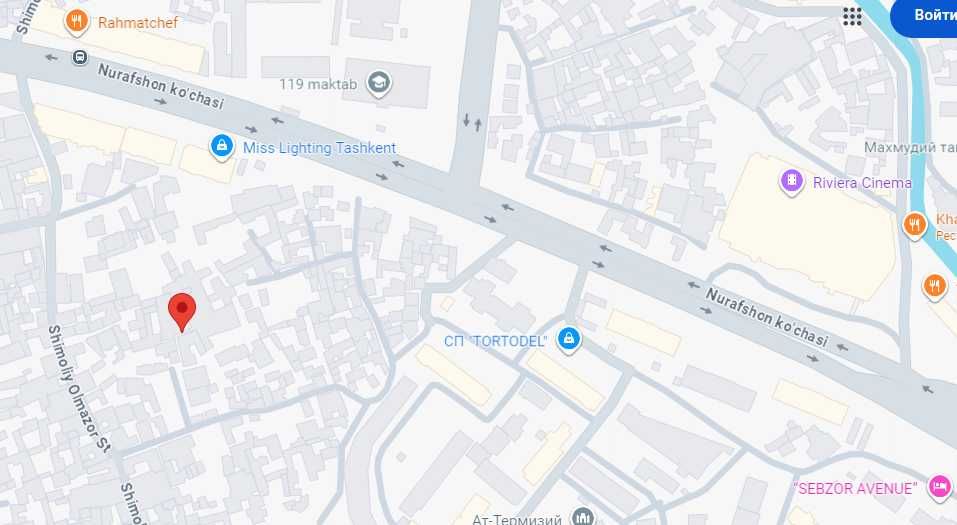Select the СП TORTODEL shop icon
Screen dimensions: 957x525
coord(569,339)
